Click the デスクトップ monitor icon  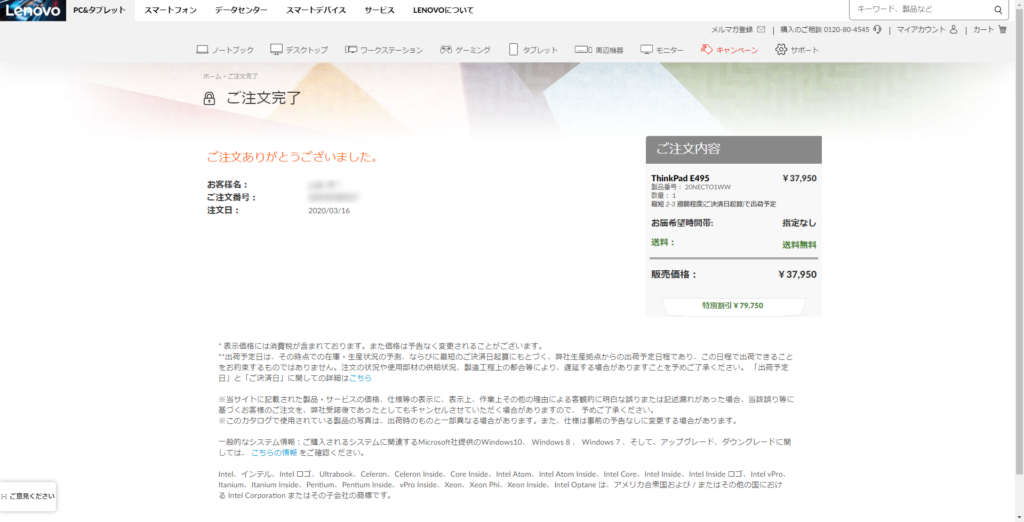[x=276, y=50]
